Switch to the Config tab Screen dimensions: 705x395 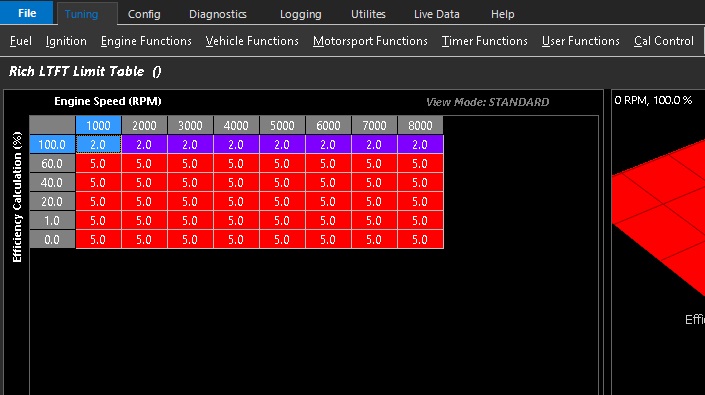[x=144, y=14]
